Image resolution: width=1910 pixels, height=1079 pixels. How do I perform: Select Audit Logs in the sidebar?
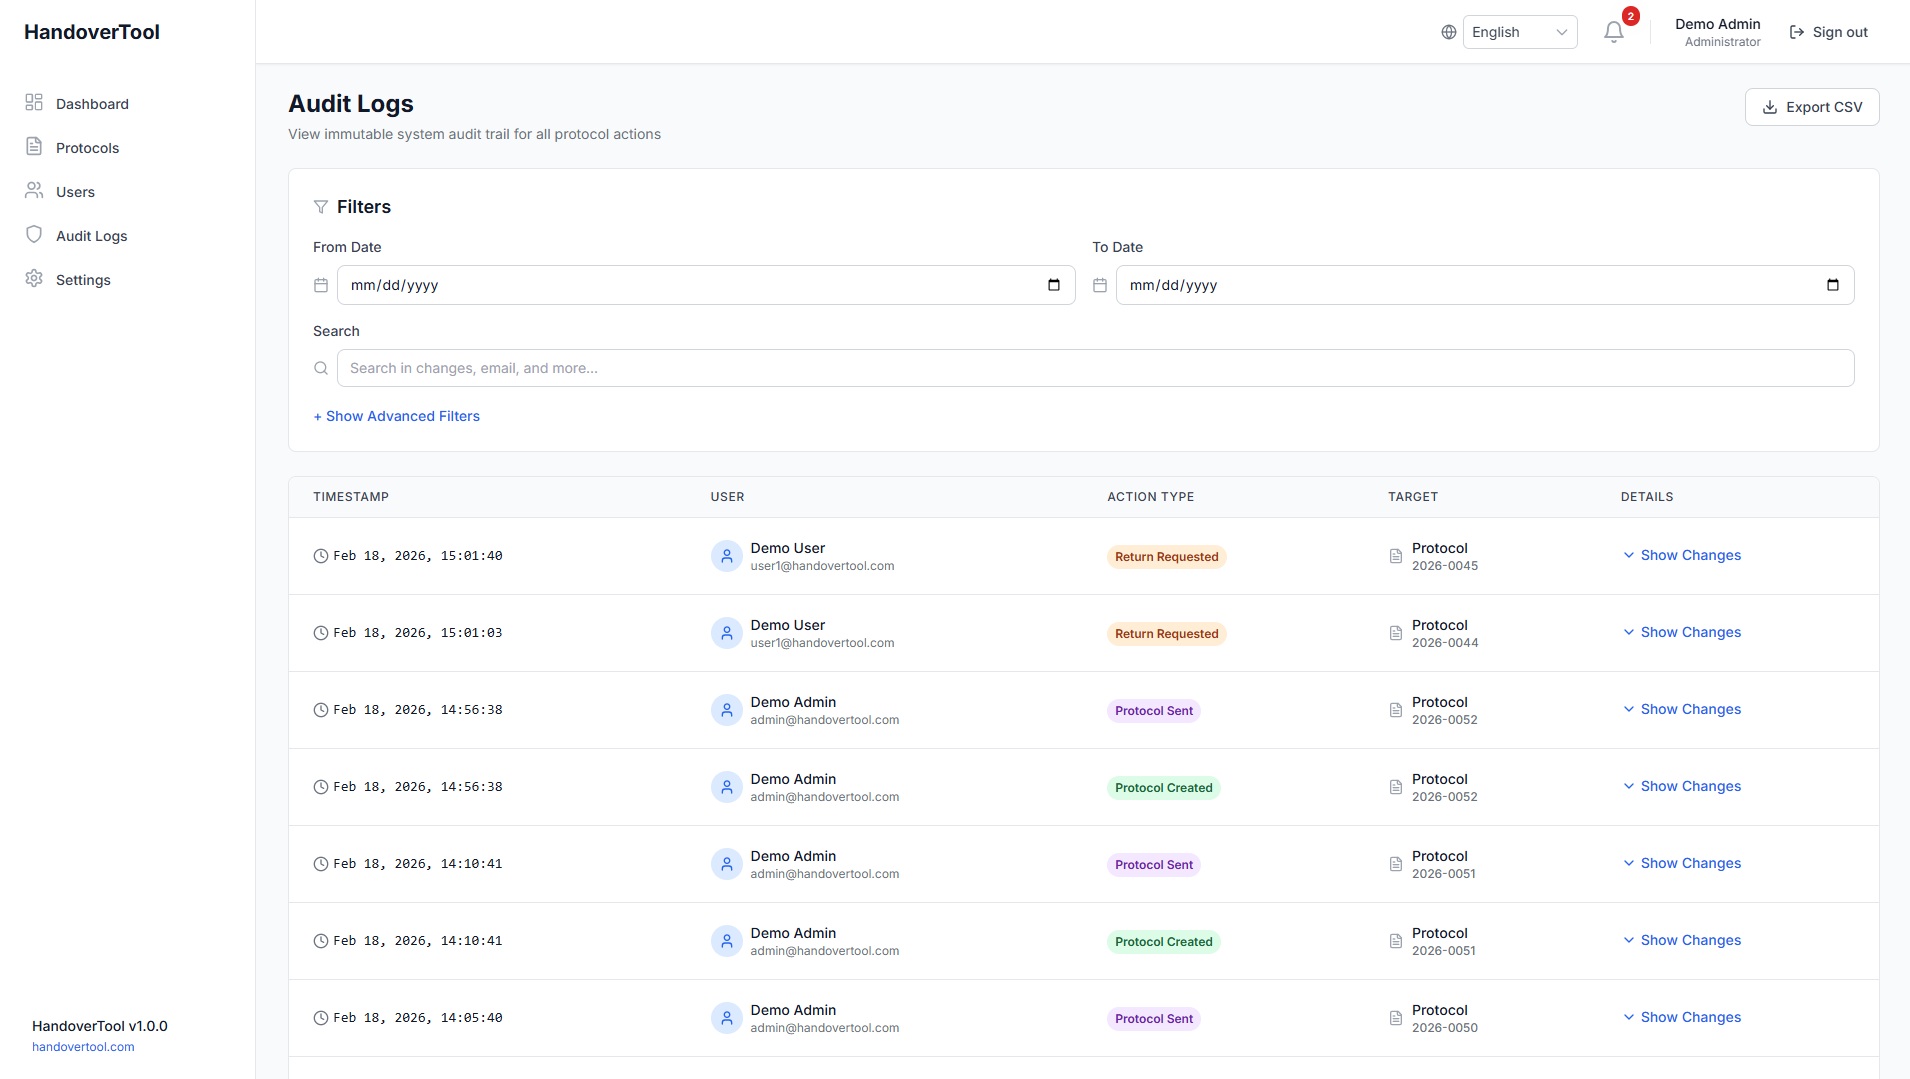pos(91,236)
